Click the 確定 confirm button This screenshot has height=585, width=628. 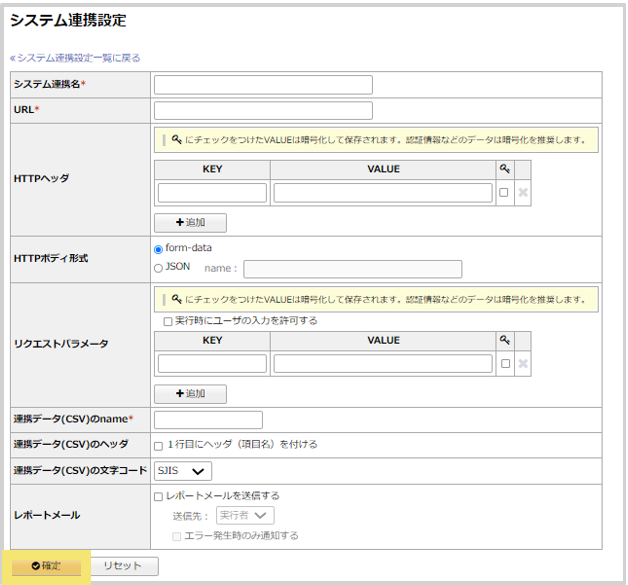[46, 566]
